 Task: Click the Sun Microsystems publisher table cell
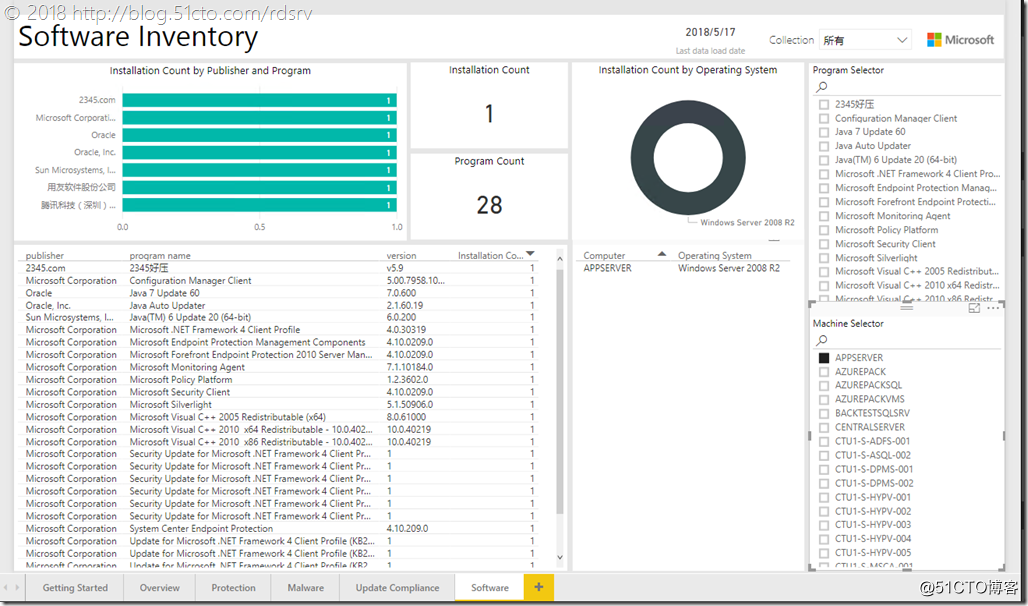pyautogui.click(x=71, y=317)
